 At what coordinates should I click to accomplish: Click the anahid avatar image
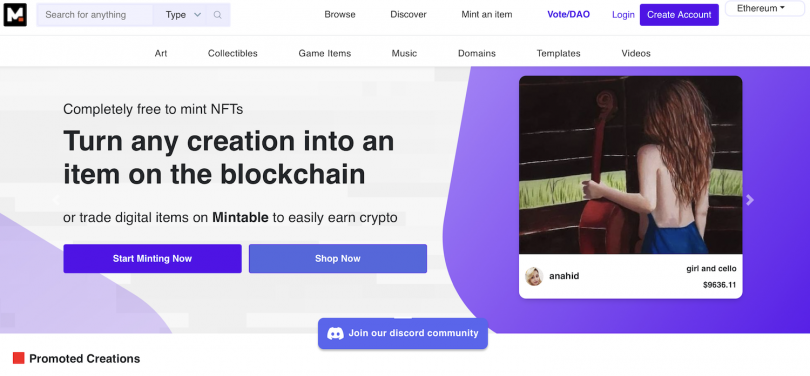pos(534,276)
